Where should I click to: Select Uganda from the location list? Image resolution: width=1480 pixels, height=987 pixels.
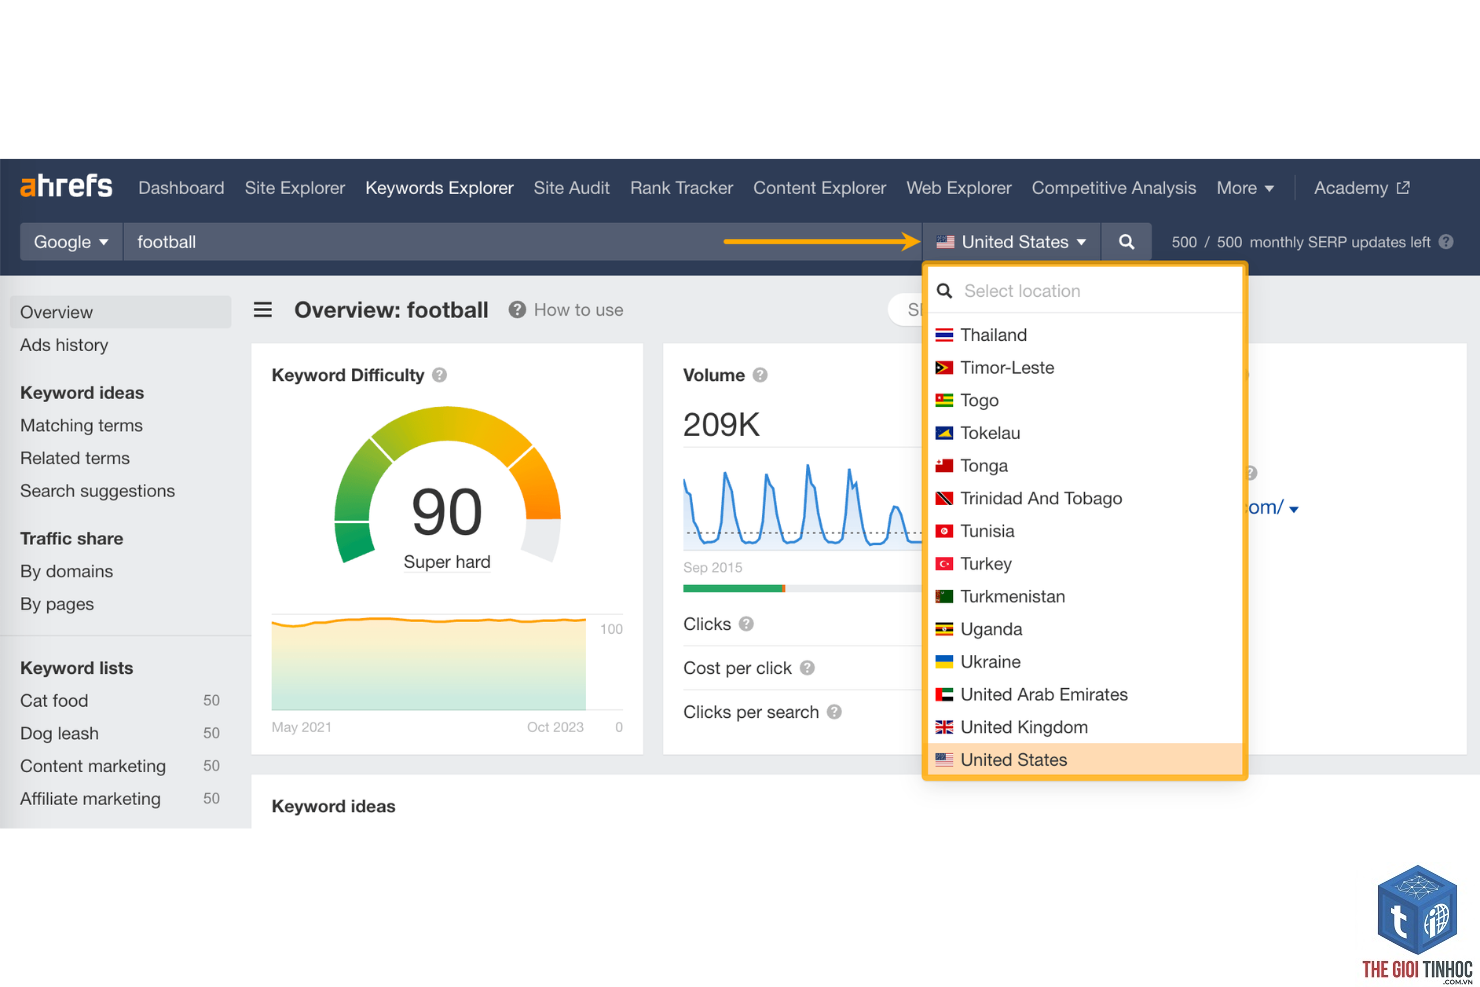1085,629
